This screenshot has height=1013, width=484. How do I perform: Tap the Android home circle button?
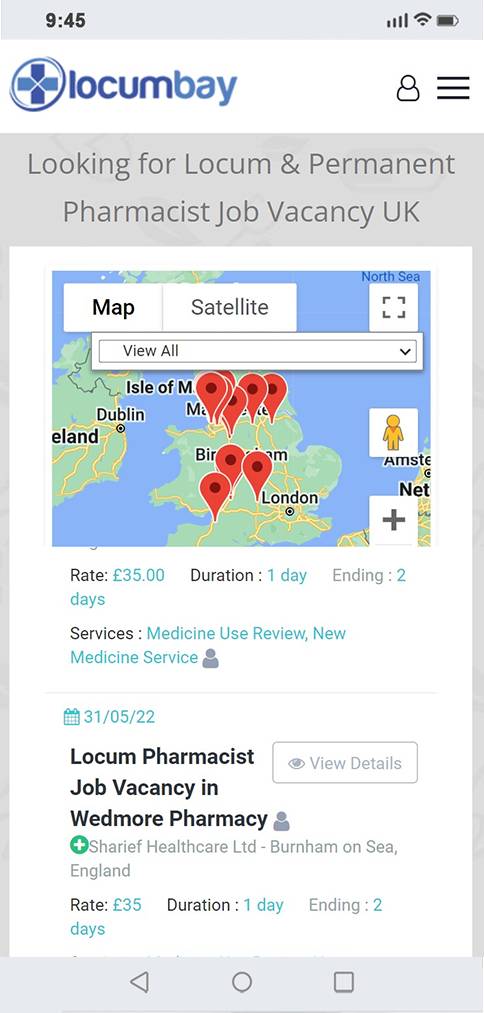(x=242, y=982)
